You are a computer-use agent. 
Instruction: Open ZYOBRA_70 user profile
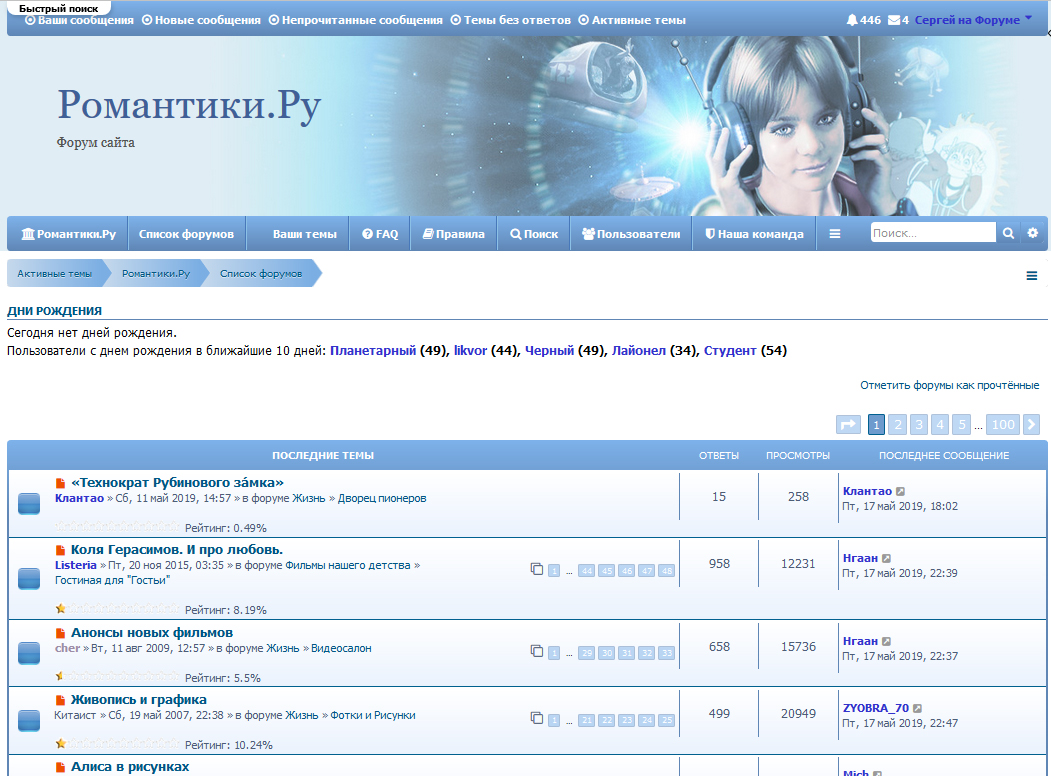pos(875,708)
